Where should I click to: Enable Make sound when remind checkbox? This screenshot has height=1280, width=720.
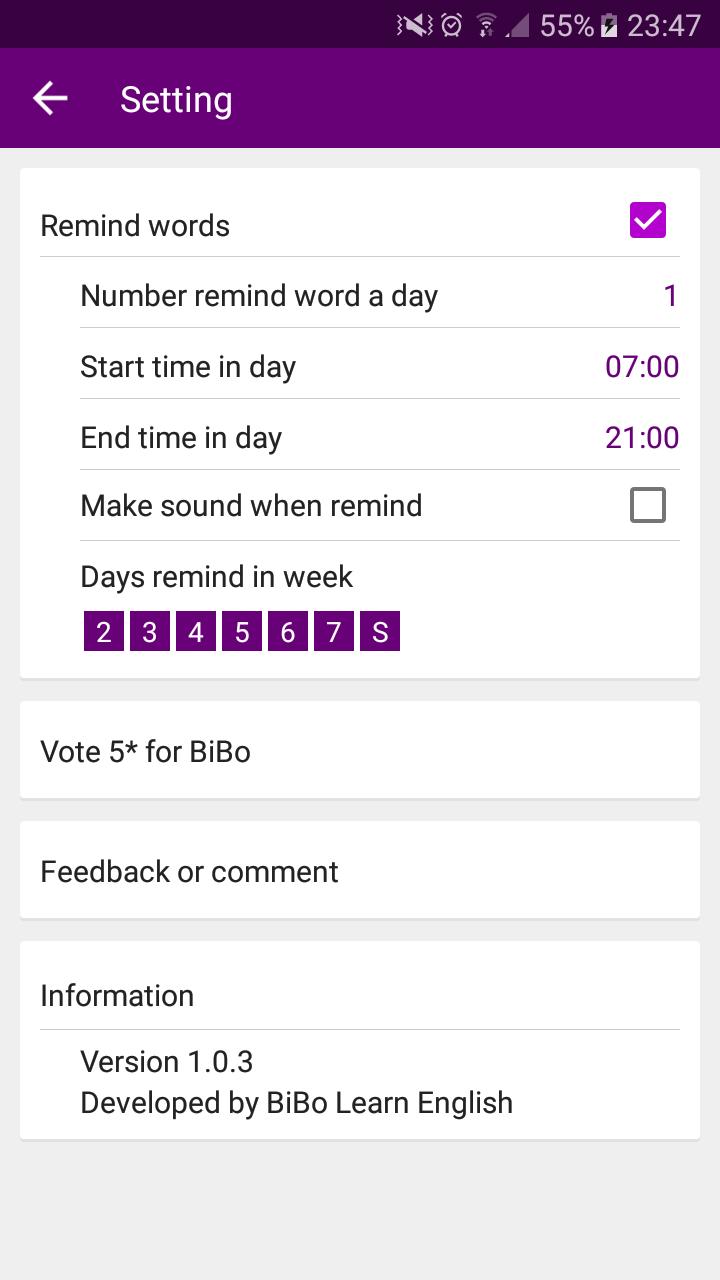[647, 505]
